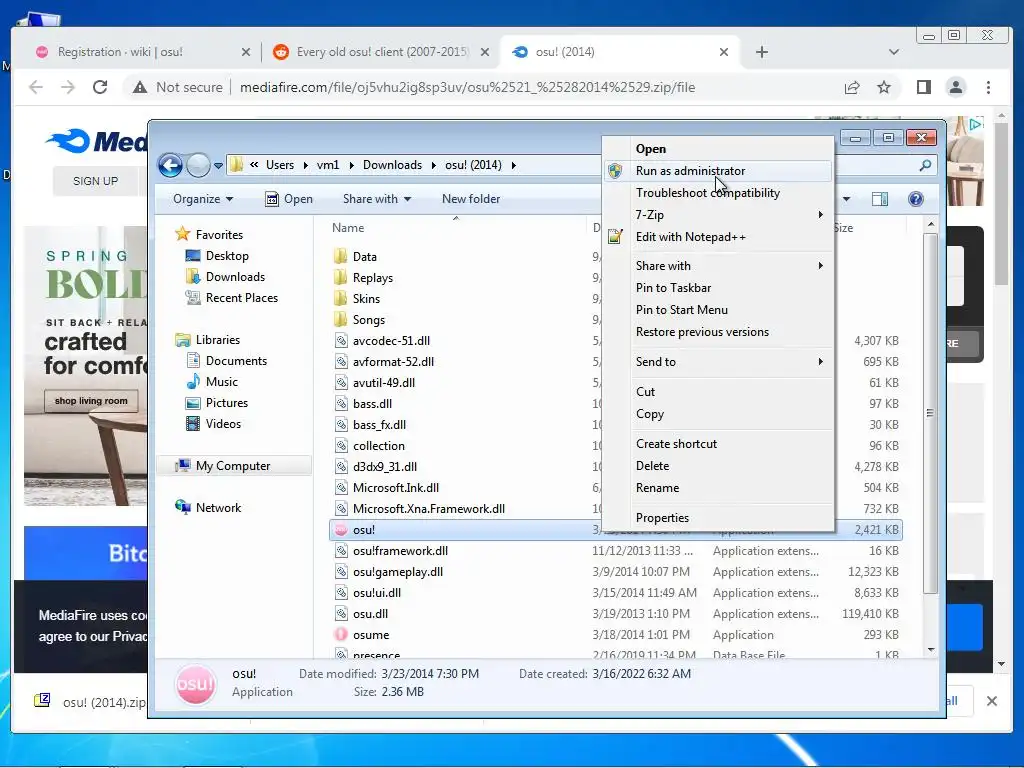Viewport: 1024px width, 768px height.
Task: Sort files by the Name column header
Action: (347, 228)
